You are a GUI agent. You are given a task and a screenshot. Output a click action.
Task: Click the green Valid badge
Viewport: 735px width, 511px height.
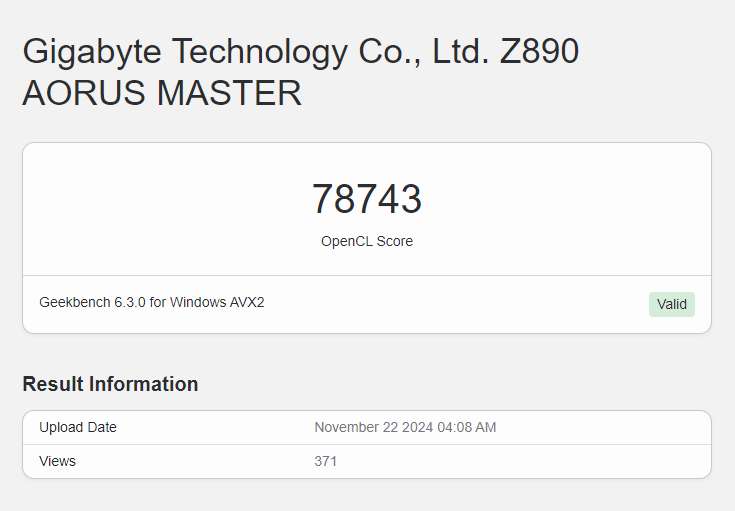click(671, 304)
